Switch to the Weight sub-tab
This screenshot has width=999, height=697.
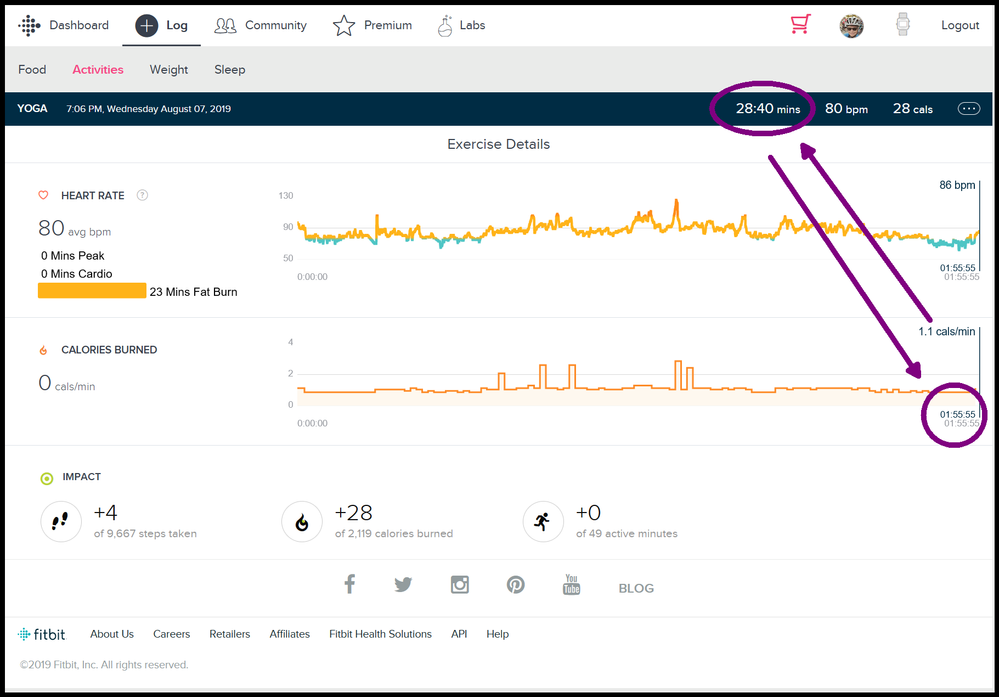click(x=169, y=69)
